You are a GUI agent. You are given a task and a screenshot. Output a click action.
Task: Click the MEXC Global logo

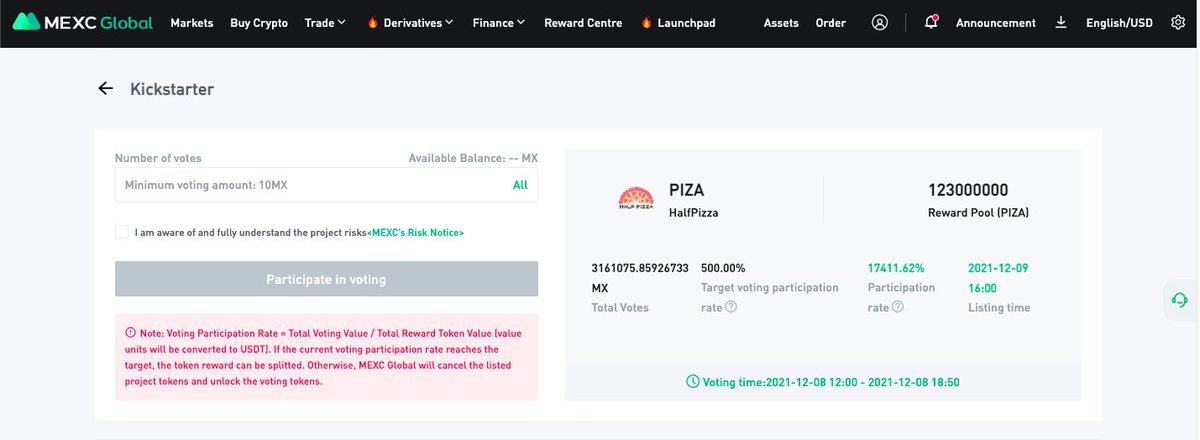pyautogui.click(x=83, y=22)
